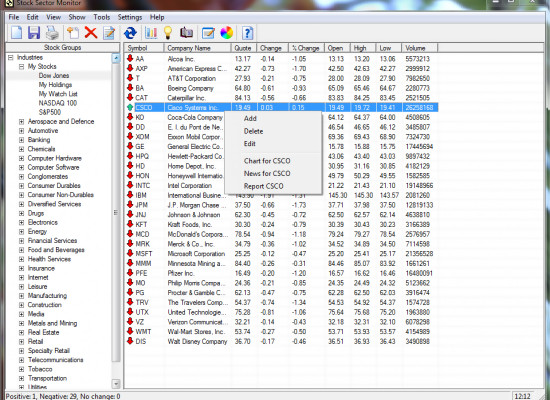Screen dimensions: 550x400
Task: Sort by Quote column header
Action: [244, 48]
